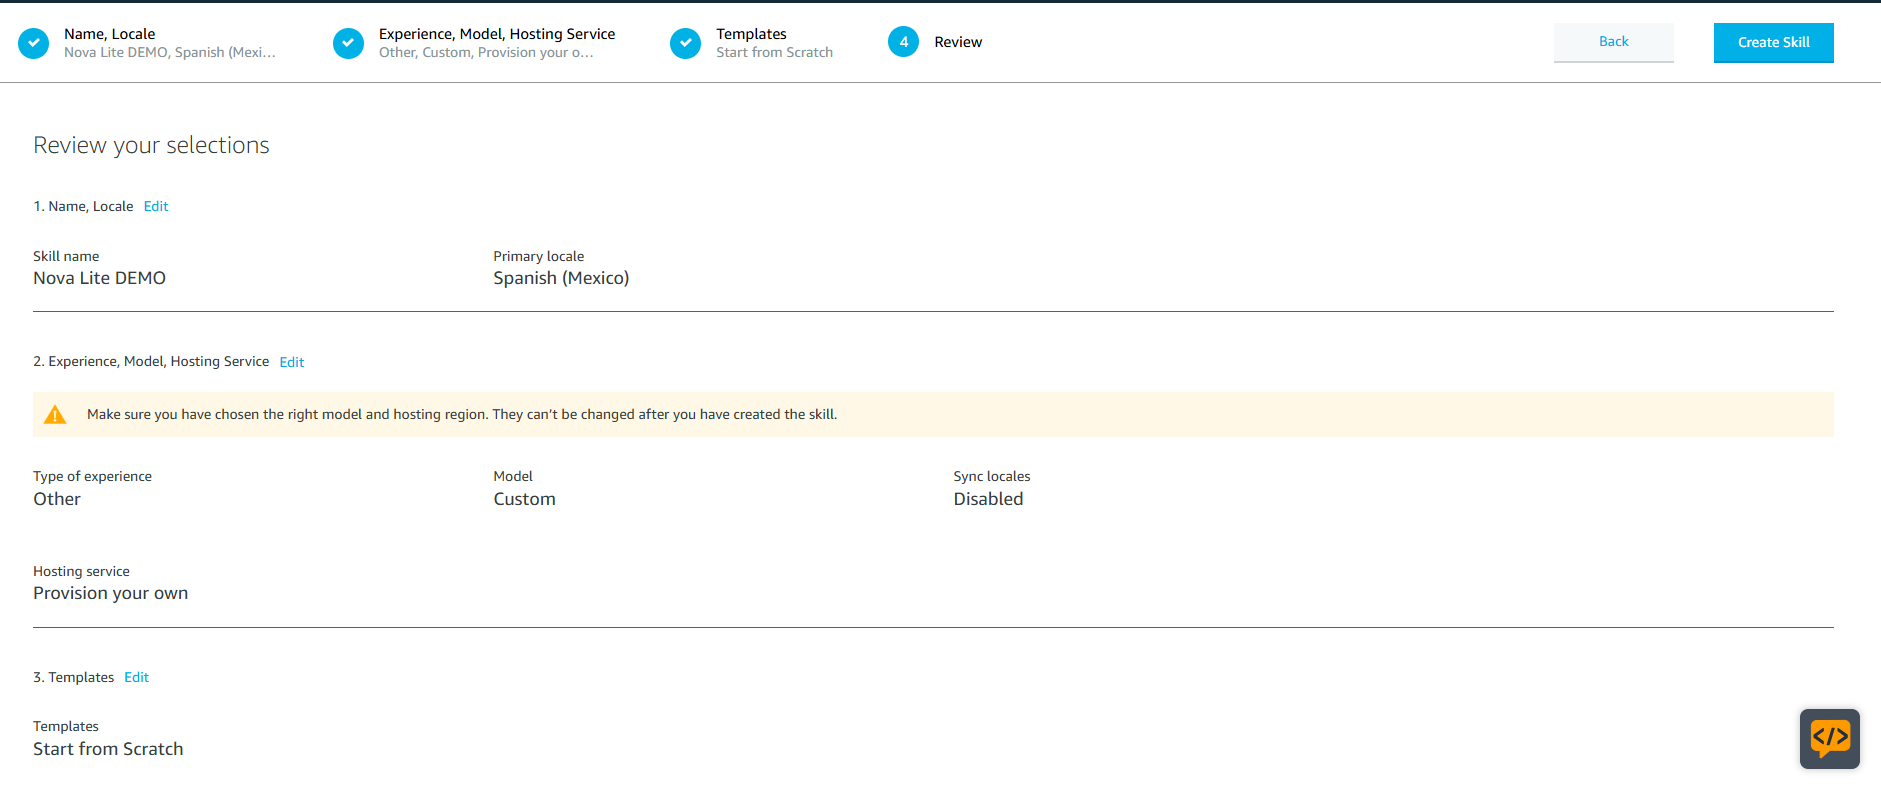
Task: Click the number 4 circle icon
Action: 903,42
